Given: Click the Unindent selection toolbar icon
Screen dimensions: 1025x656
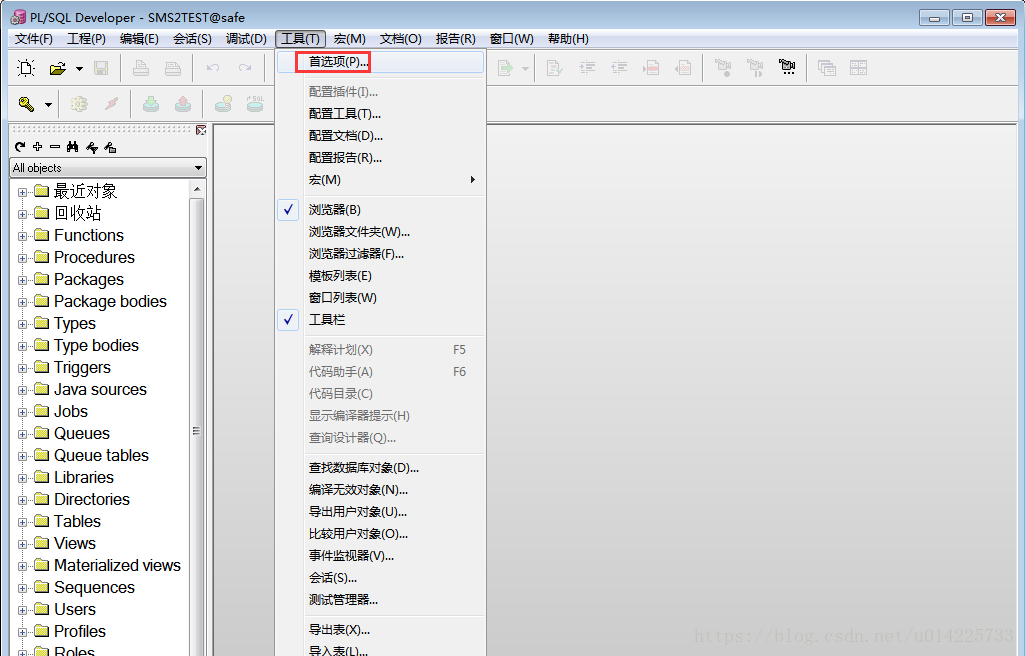Looking at the screenshot, I should (x=619, y=68).
